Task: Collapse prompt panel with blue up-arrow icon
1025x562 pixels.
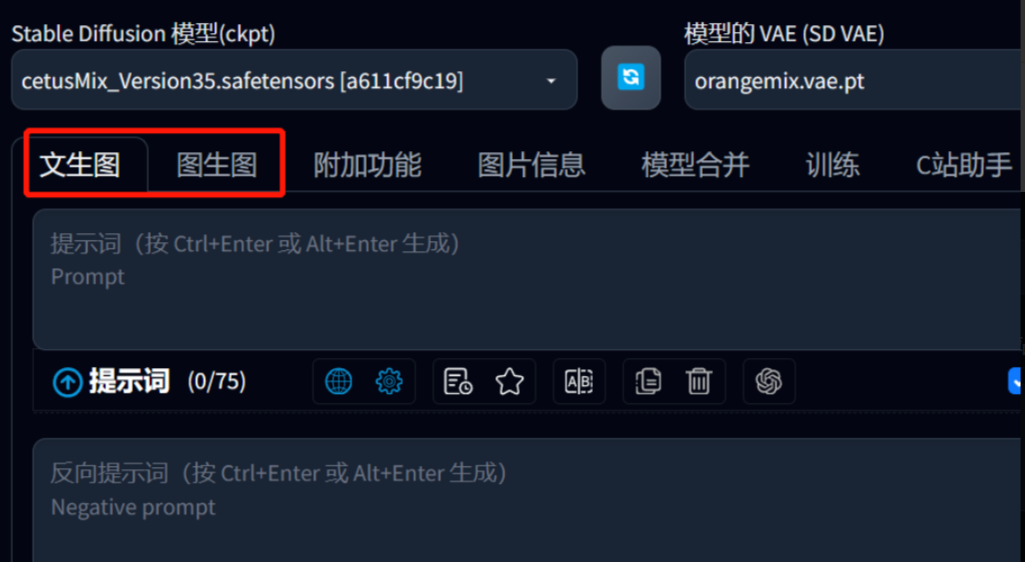Action: click(x=67, y=382)
